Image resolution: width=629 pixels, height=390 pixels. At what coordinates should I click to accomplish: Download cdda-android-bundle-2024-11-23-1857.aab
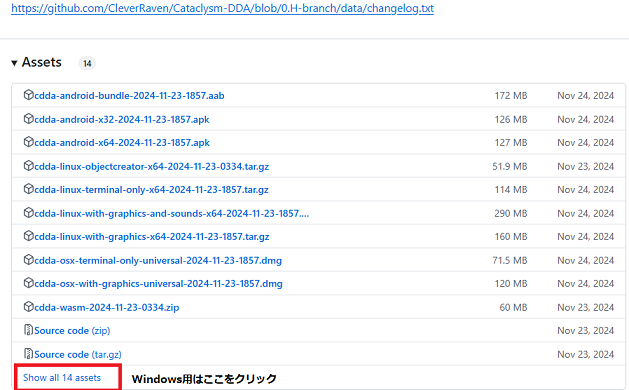[129, 96]
